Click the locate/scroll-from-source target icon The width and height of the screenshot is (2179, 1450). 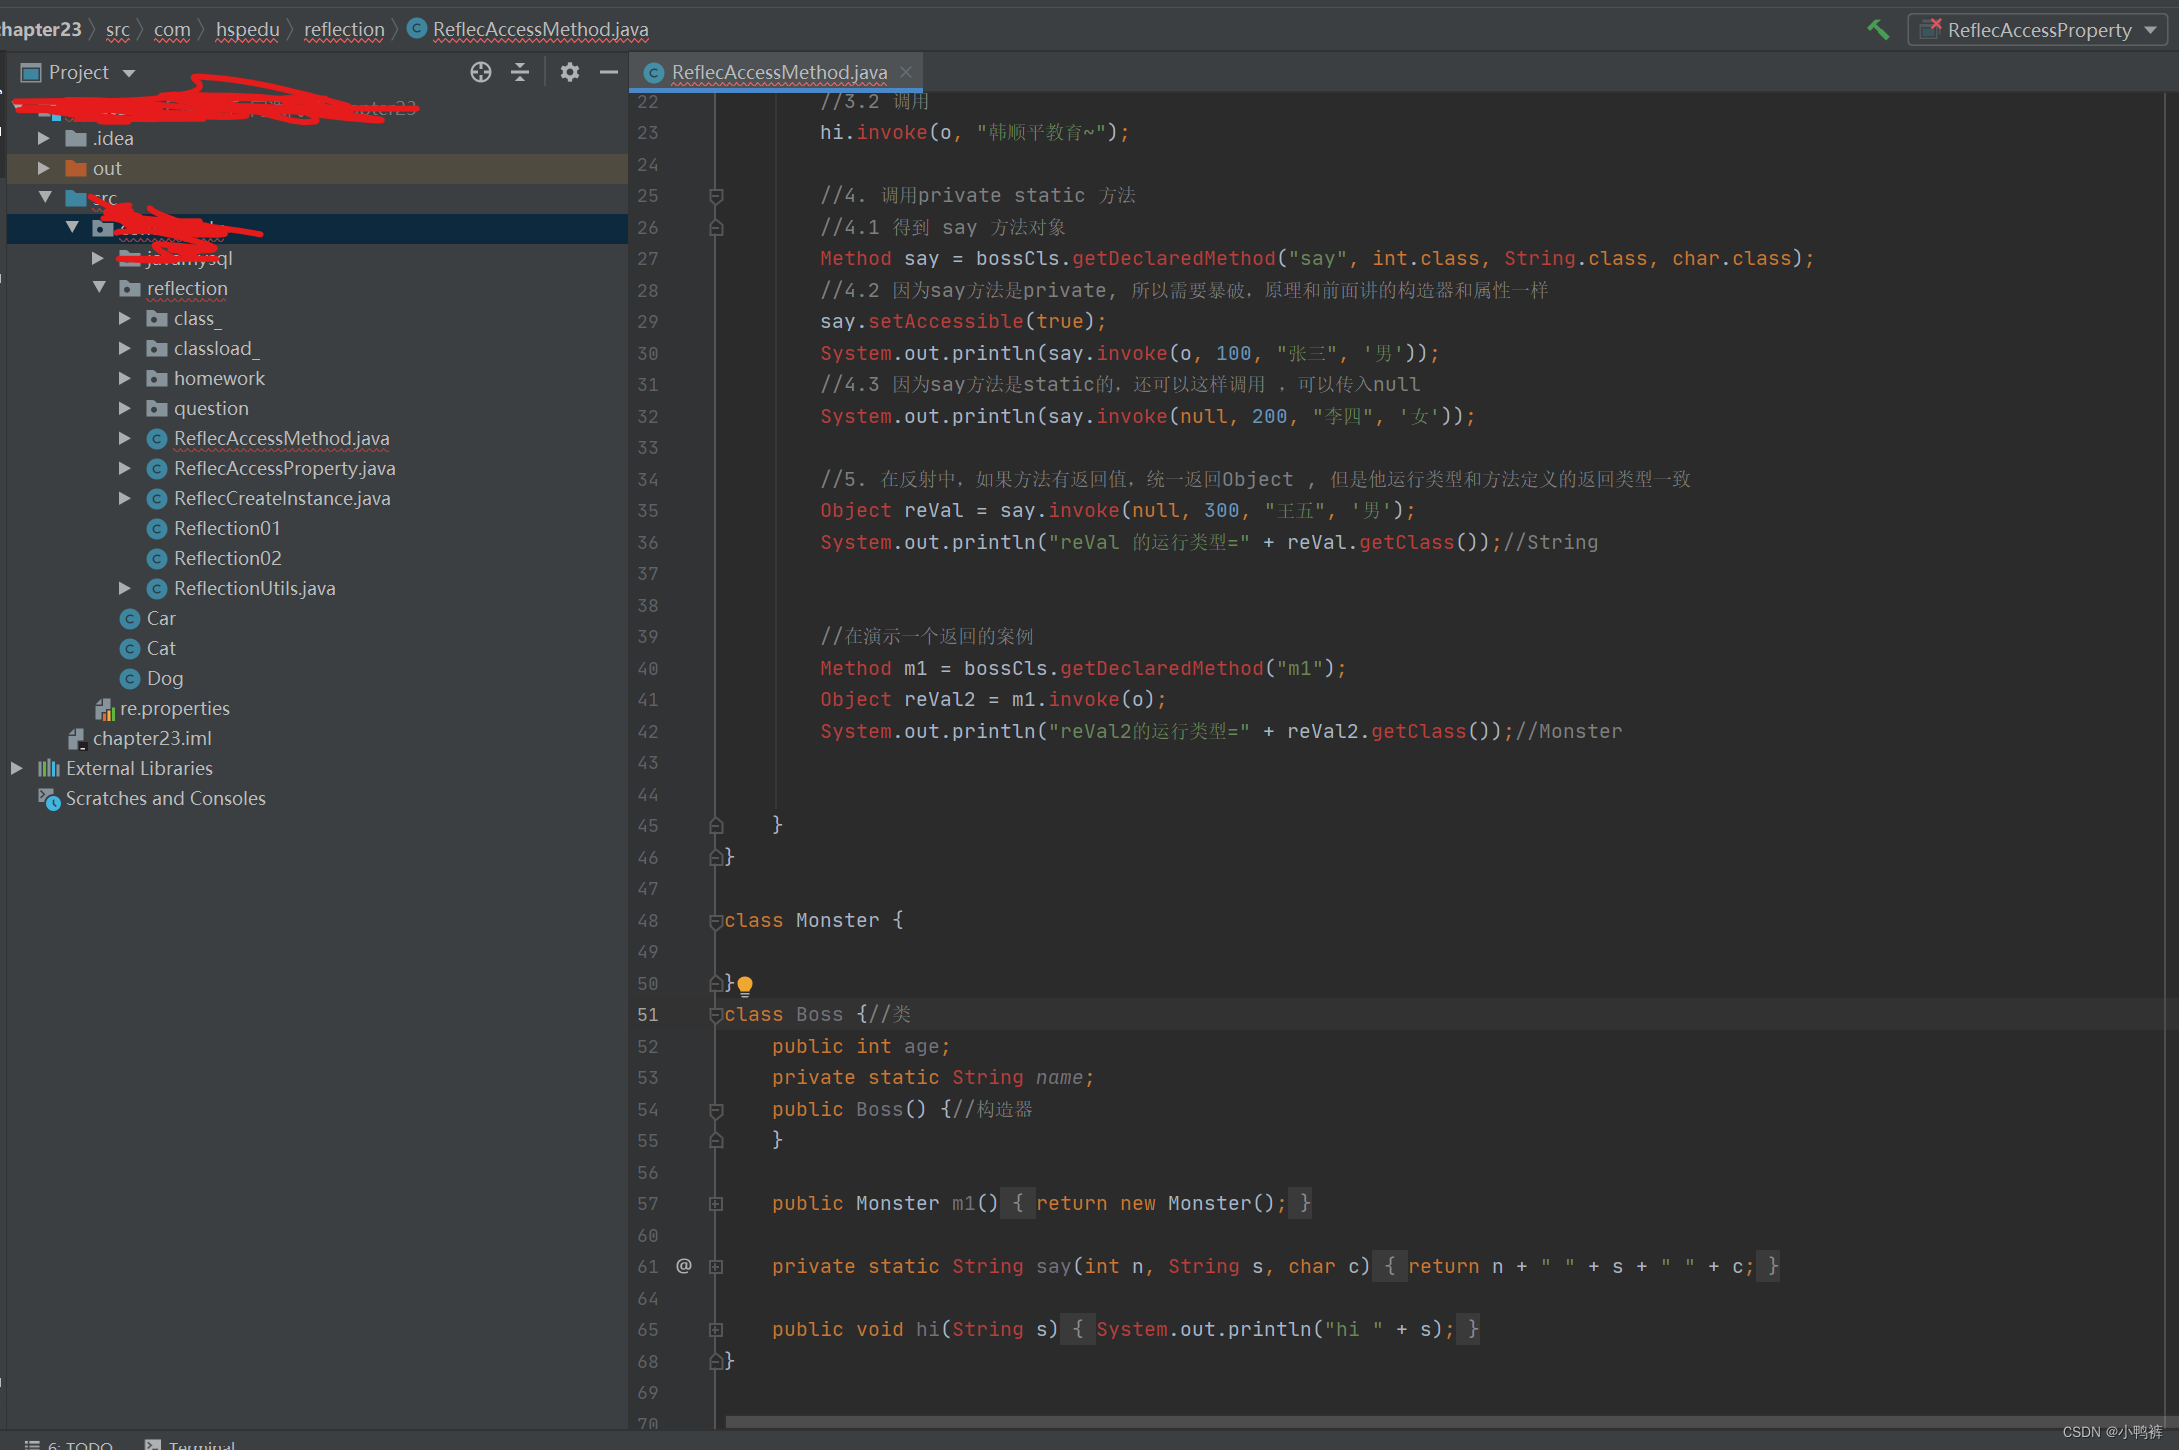pyautogui.click(x=481, y=72)
